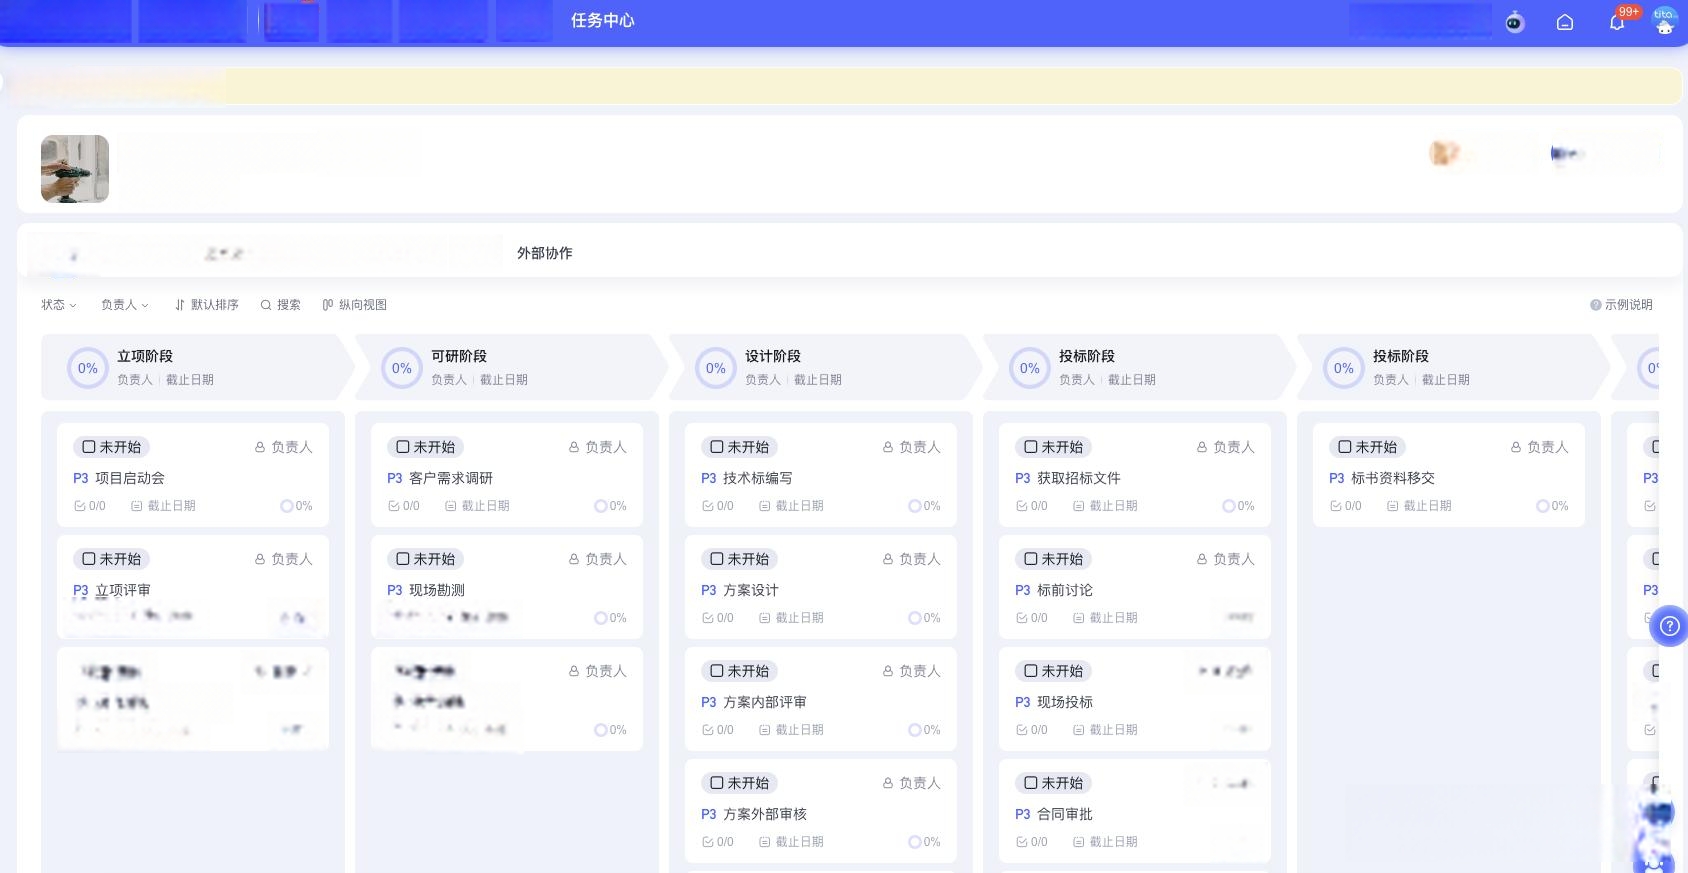
Task: Click the 0% progress on 客户需求调研 card
Action: (x=610, y=506)
